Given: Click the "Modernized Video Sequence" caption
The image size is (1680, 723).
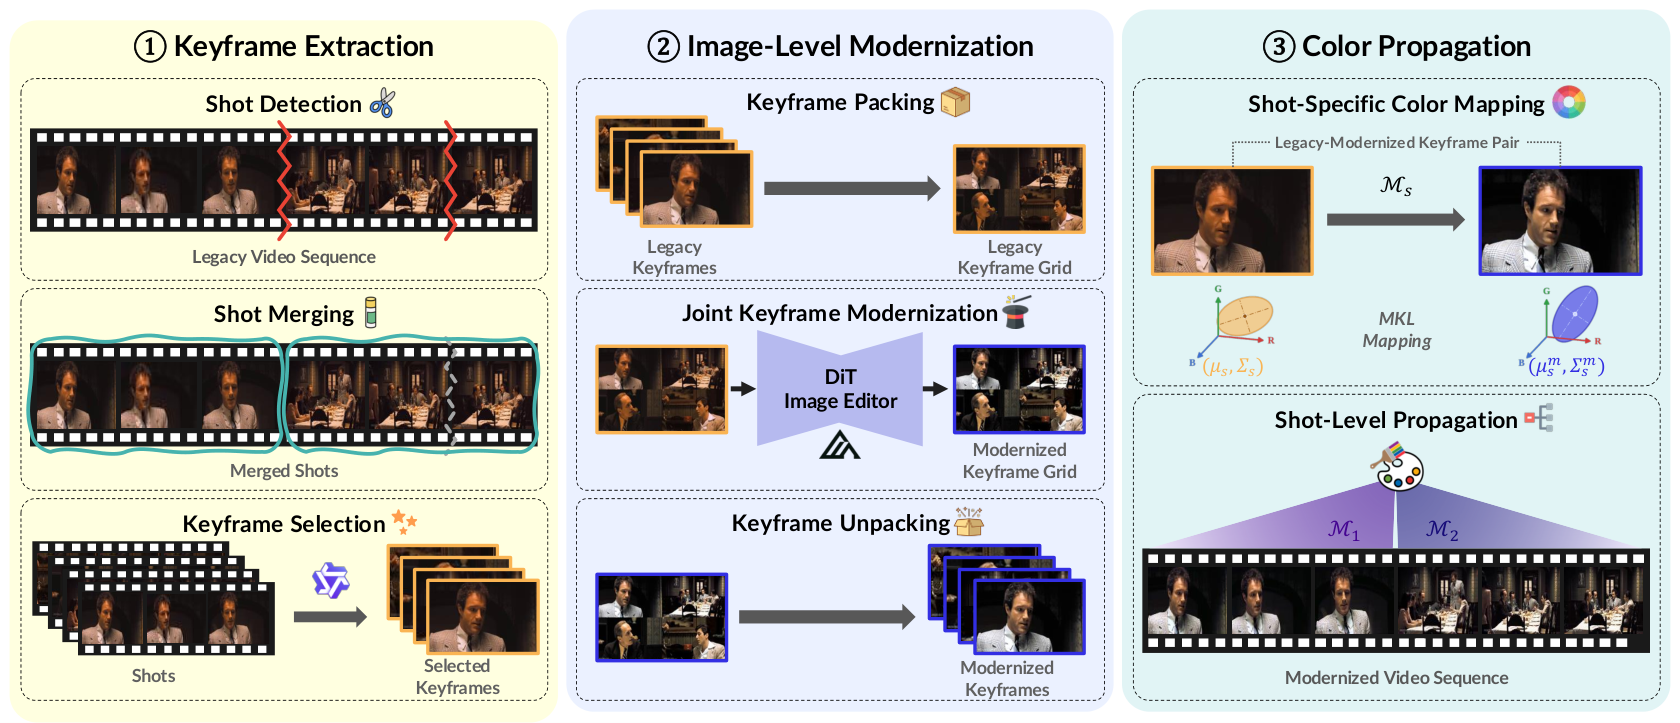Looking at the screenshot, I should pyautogui.click(x=1396, y=677).
